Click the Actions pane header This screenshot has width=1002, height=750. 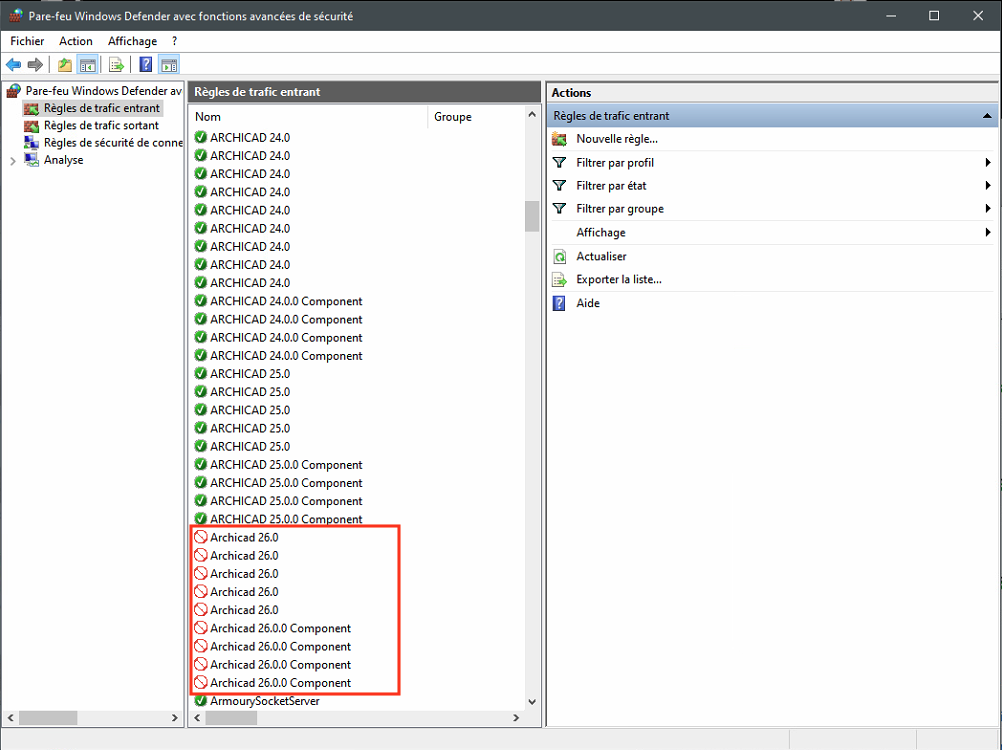[x=772, y=93]
